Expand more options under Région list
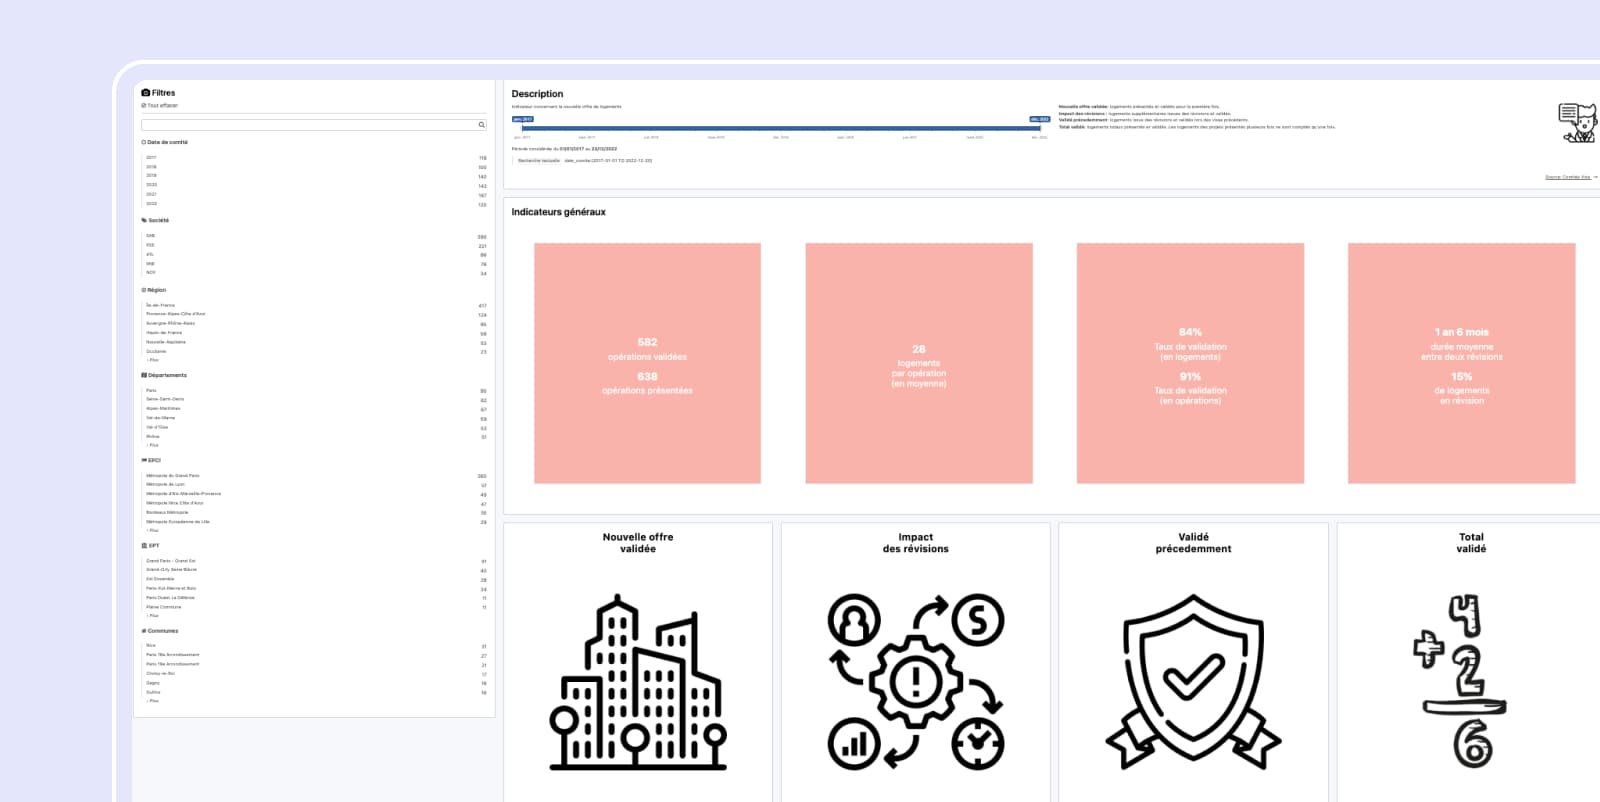This screenshot has height=802, width=1600. (x=153, y=360)
